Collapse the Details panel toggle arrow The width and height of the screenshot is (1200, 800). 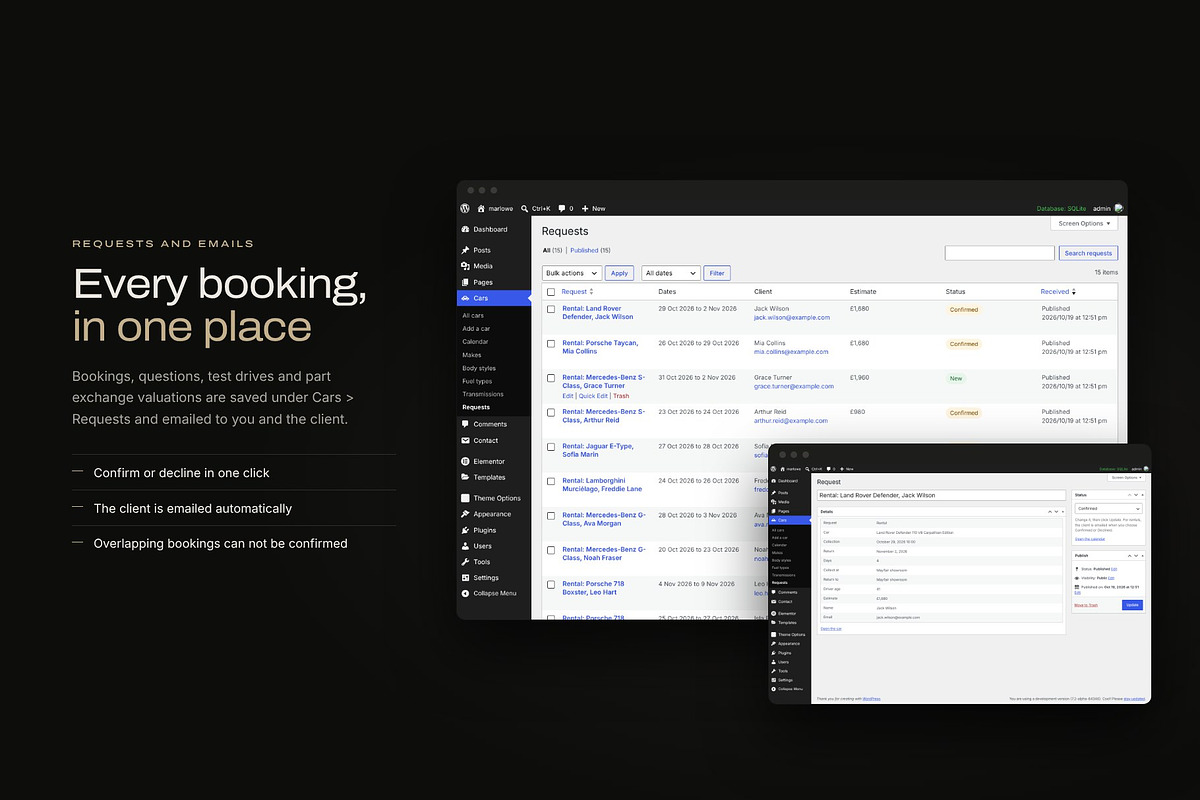(1063, 511)
